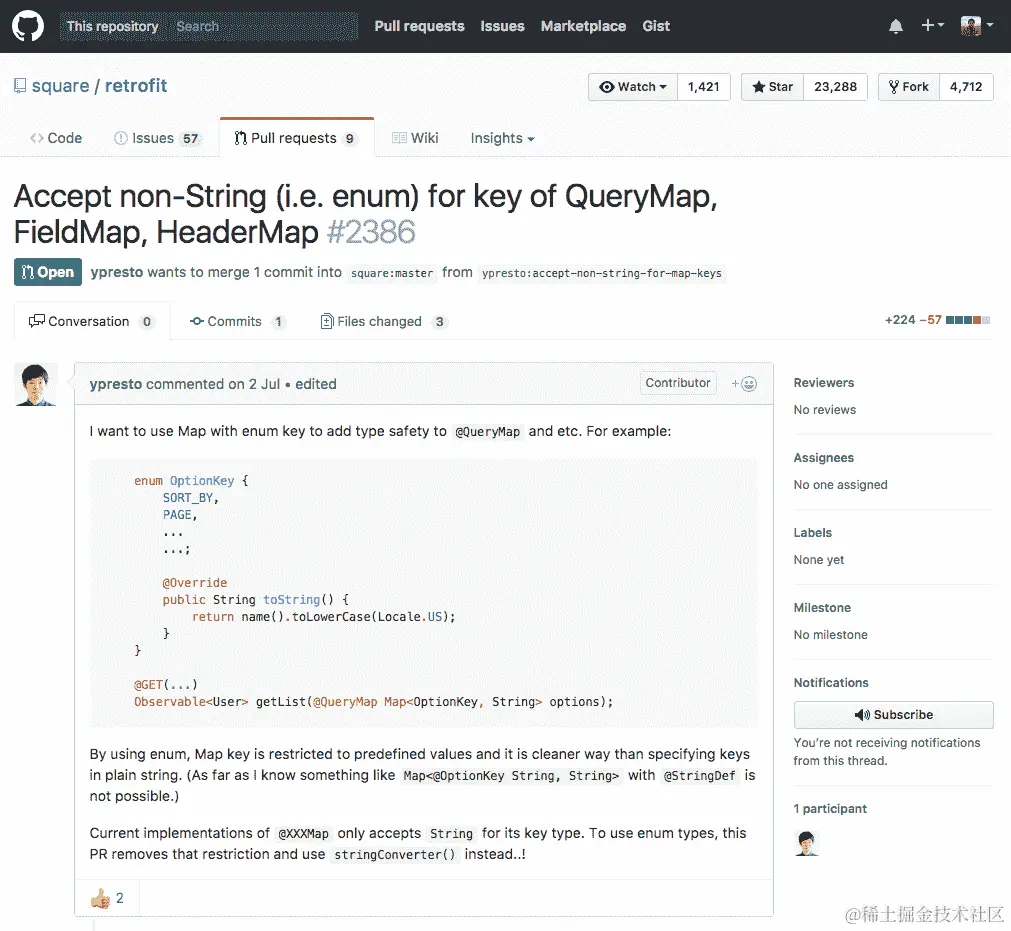Click the '1 participant' text

click(830, 808)
